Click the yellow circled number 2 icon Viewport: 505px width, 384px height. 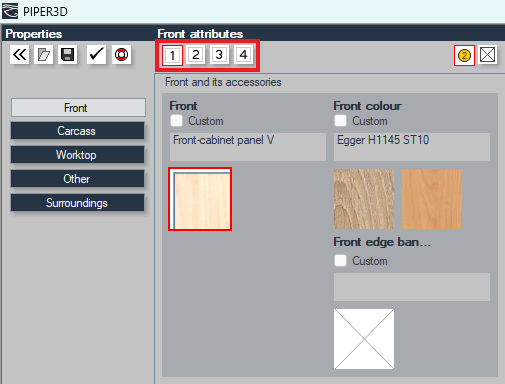pos(464,55)
